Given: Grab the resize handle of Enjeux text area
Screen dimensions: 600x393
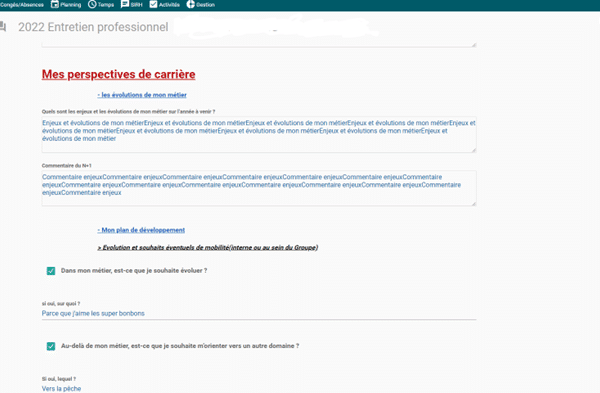Looking at the screenshot, I should (474, 150).
